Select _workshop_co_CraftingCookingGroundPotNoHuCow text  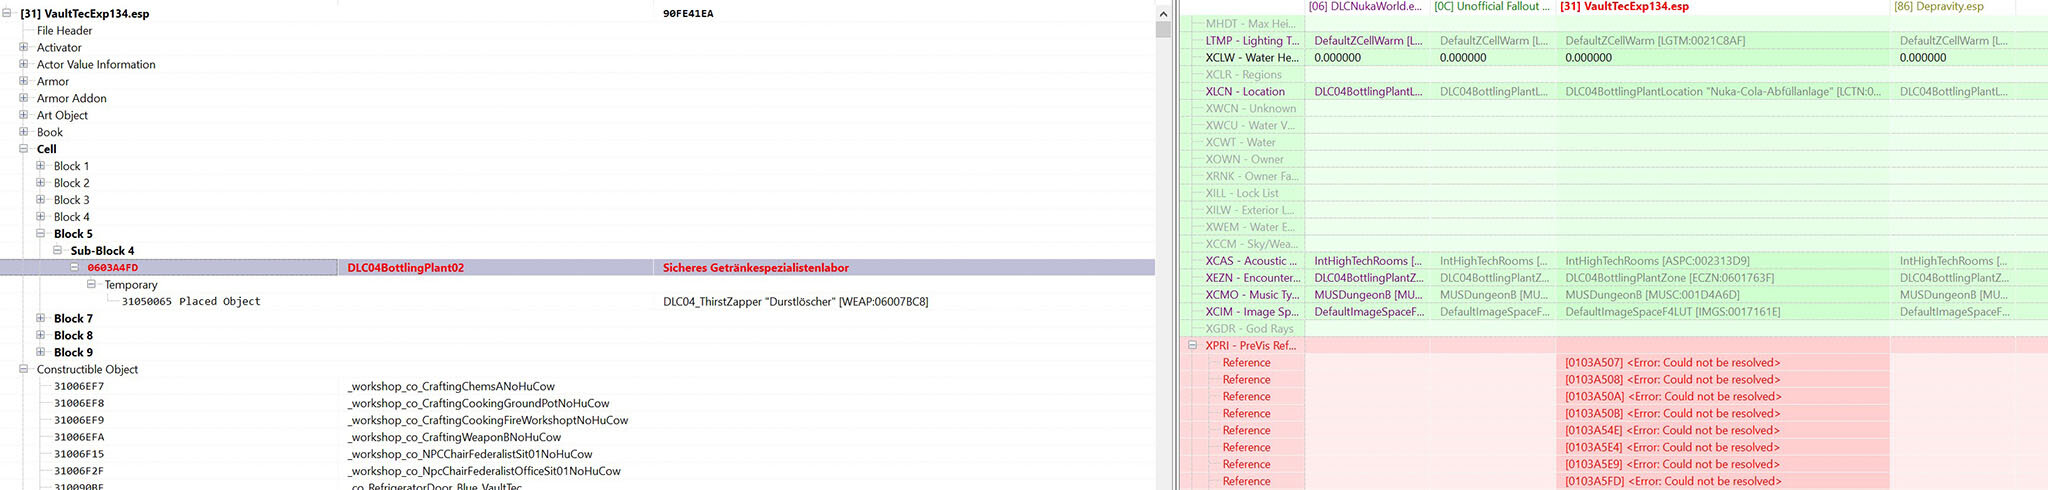click(x=478, y=404)
